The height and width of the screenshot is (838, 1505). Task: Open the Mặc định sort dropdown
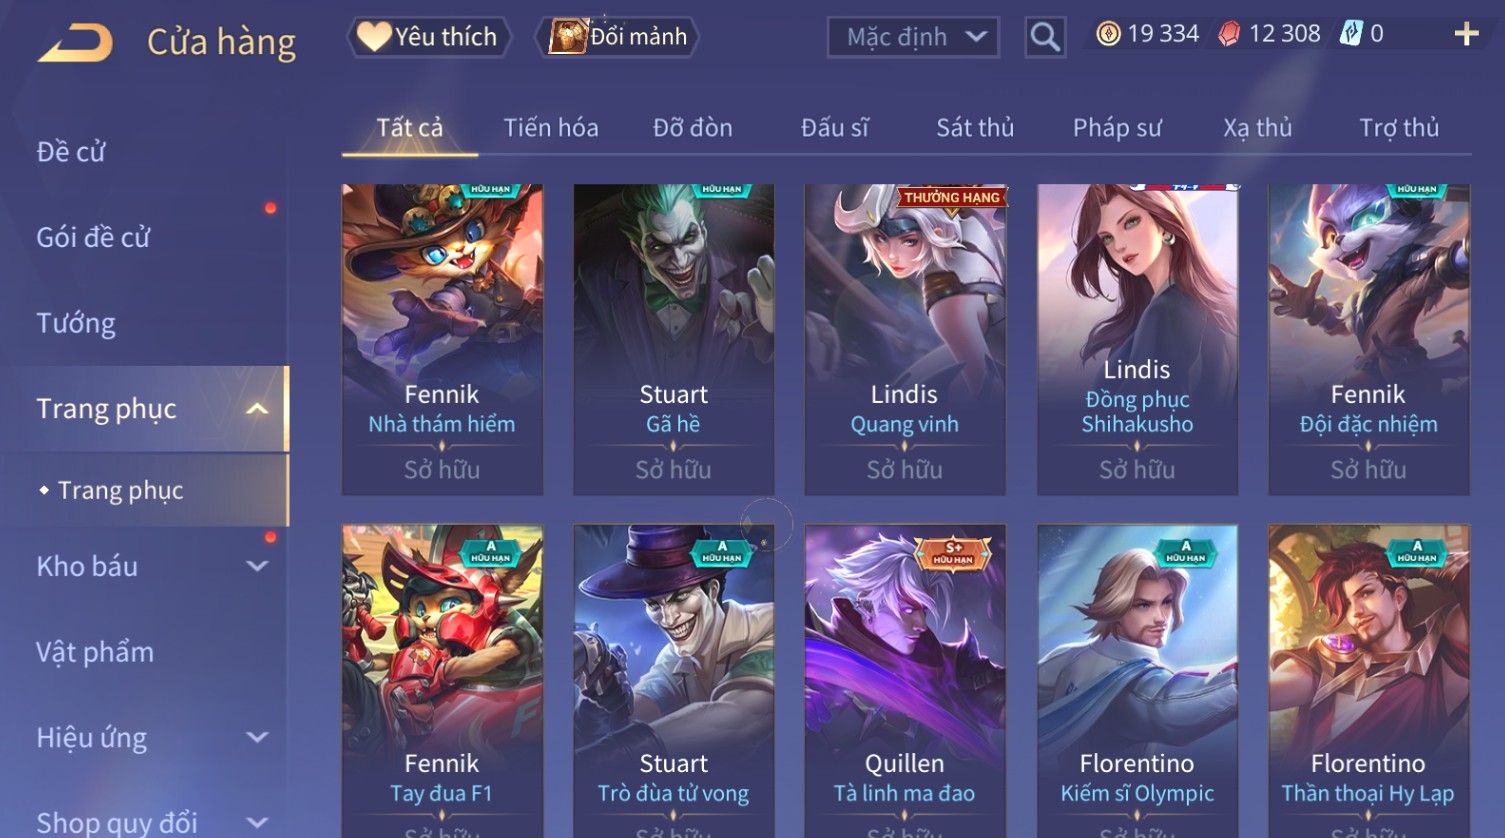pyautogui.click(x=913, y=37)
